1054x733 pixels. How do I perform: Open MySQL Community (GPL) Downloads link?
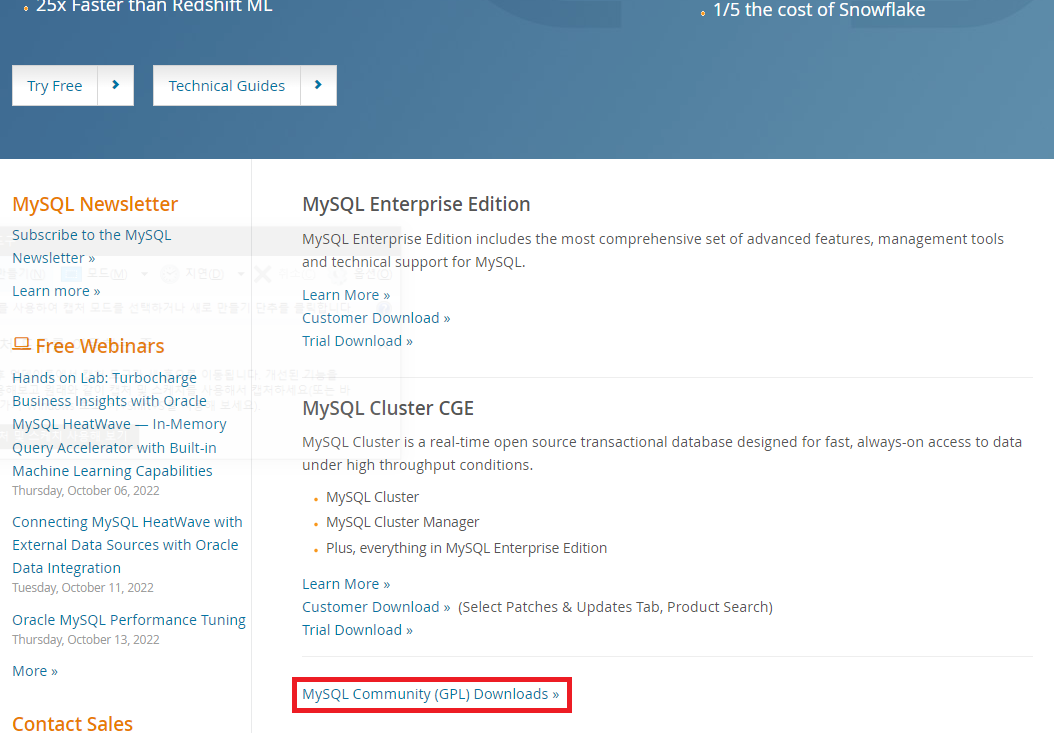[431, 694]
